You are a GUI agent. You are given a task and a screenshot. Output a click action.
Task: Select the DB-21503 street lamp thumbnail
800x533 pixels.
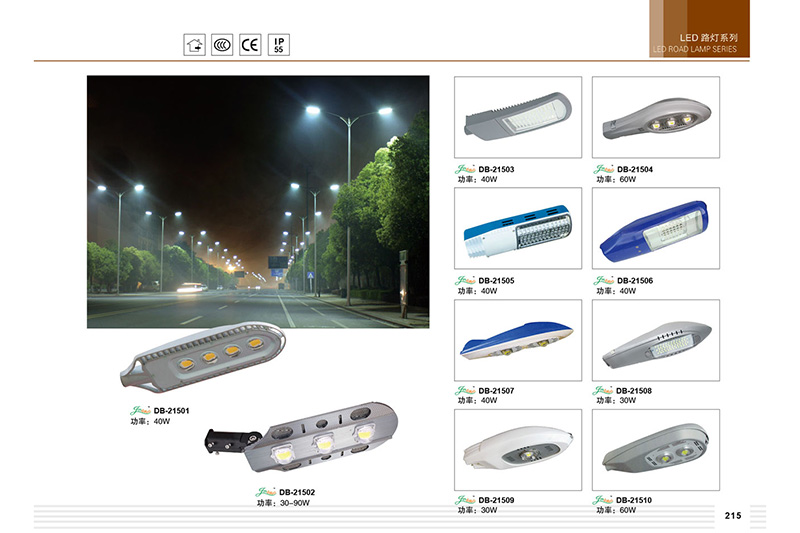[518, 117]
